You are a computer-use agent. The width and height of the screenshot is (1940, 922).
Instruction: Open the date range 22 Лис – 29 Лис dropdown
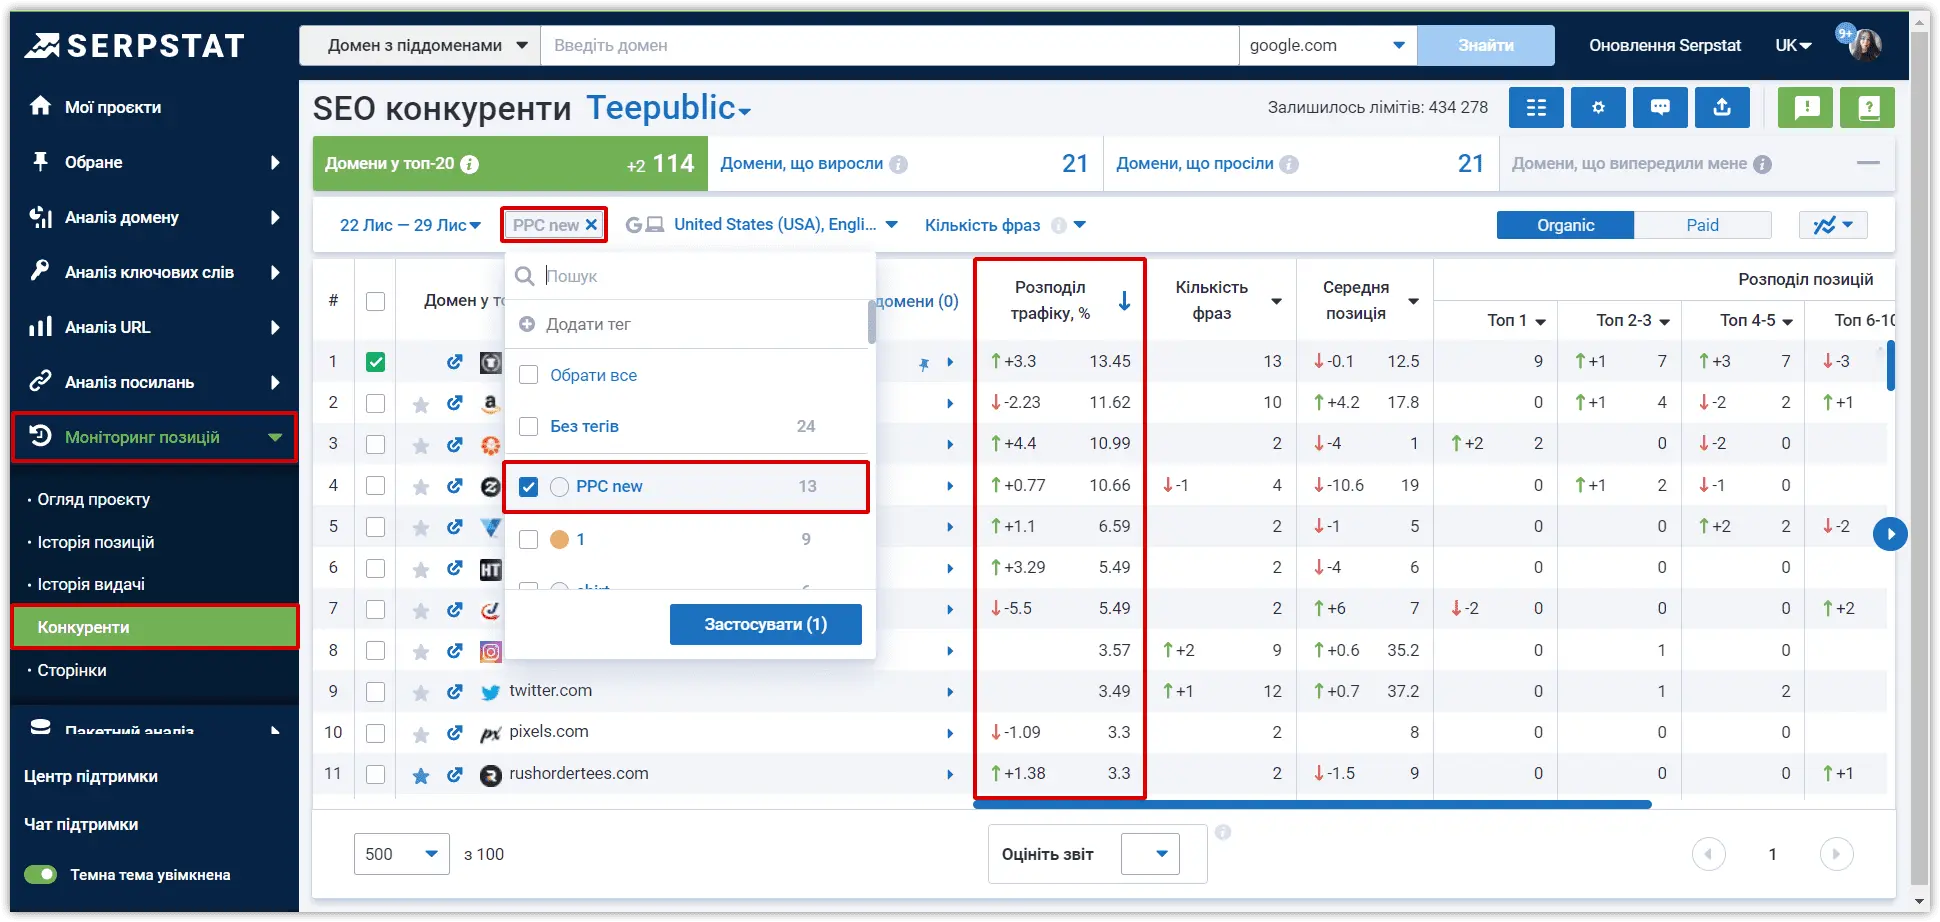(410, 226)
